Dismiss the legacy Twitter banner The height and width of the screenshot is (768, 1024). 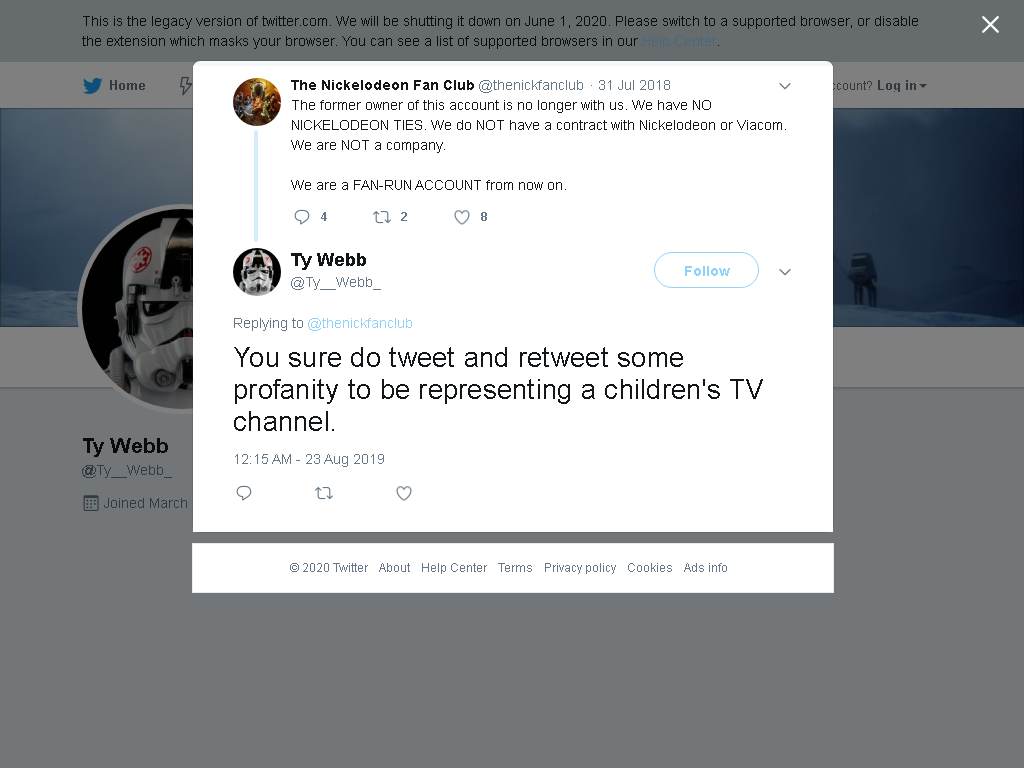990,25
